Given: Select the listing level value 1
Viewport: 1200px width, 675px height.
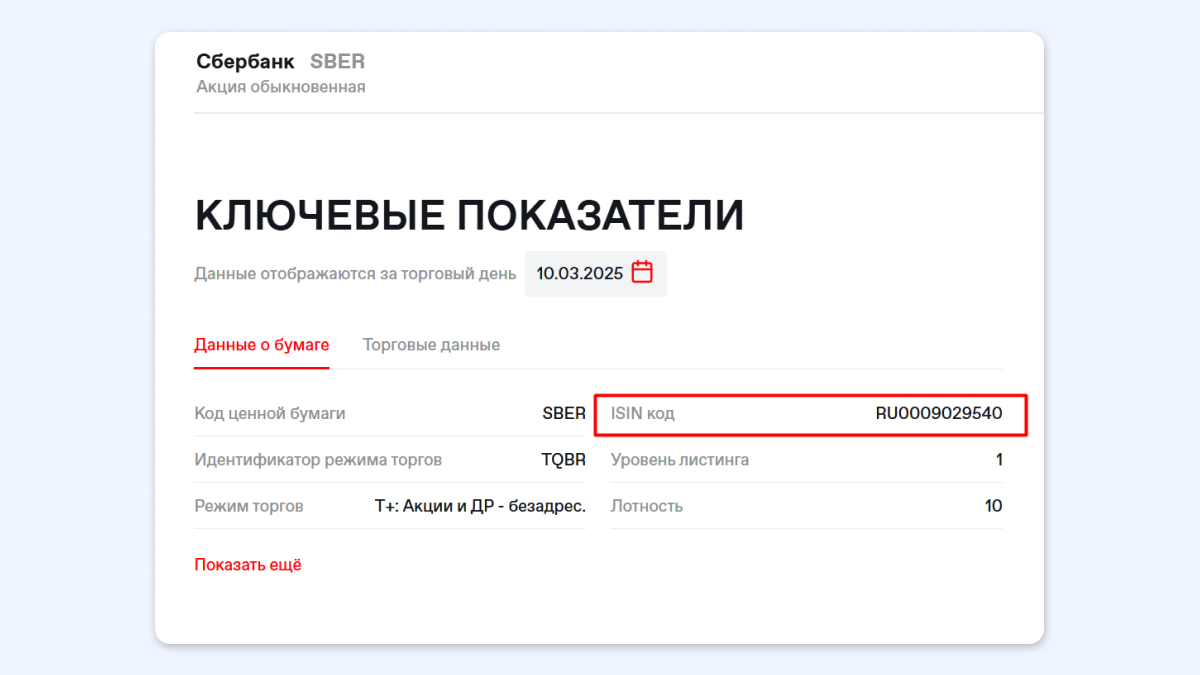Looking at the screenshot, I should click(x=998, y=460).
